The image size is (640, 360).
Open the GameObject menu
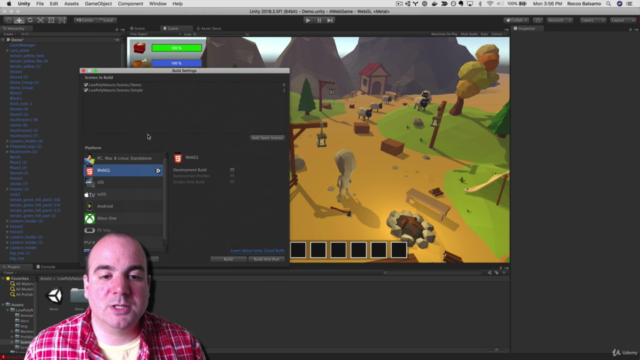tap(98, 4)
